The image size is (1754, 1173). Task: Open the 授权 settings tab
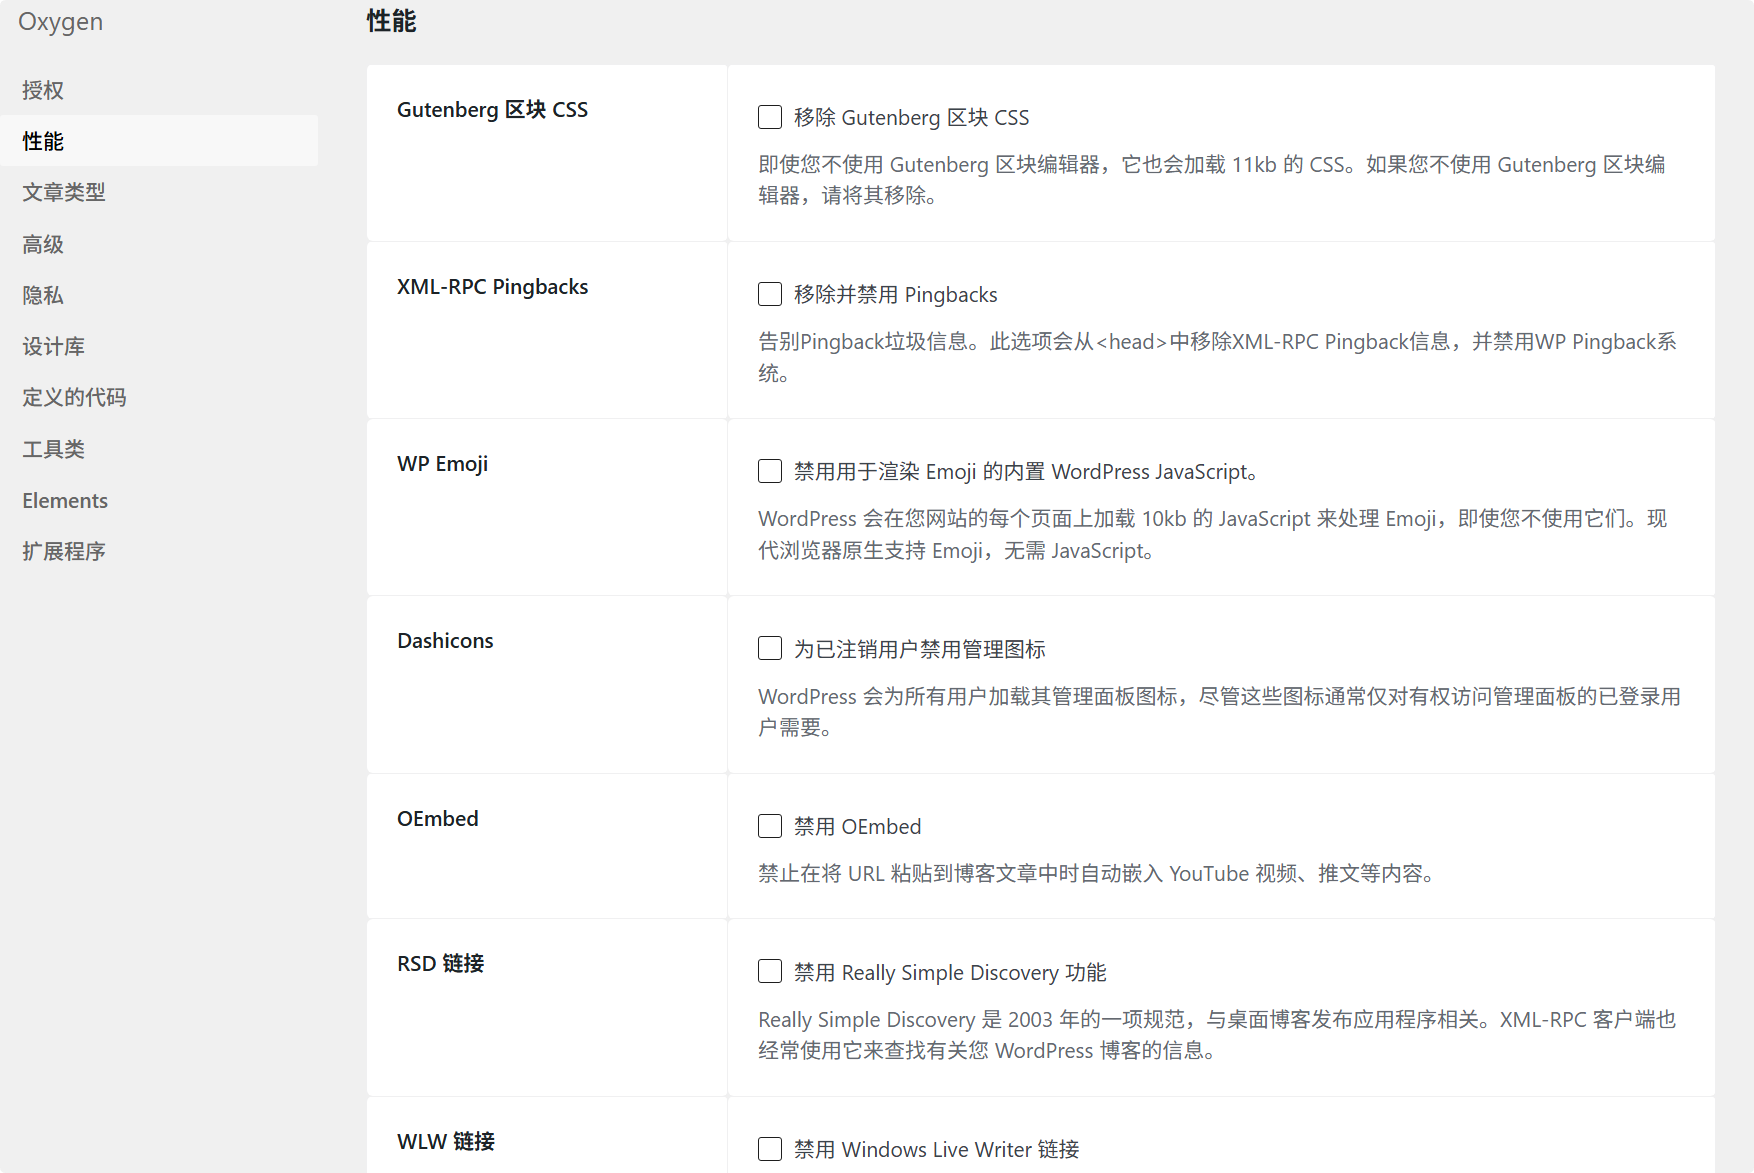159,90
